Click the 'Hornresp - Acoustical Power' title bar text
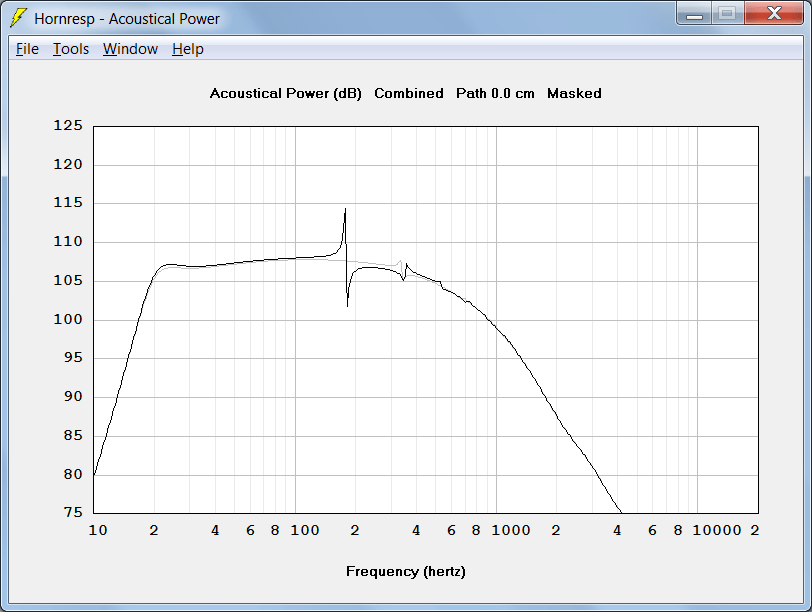Screen dimensions: 812x612 127,19
